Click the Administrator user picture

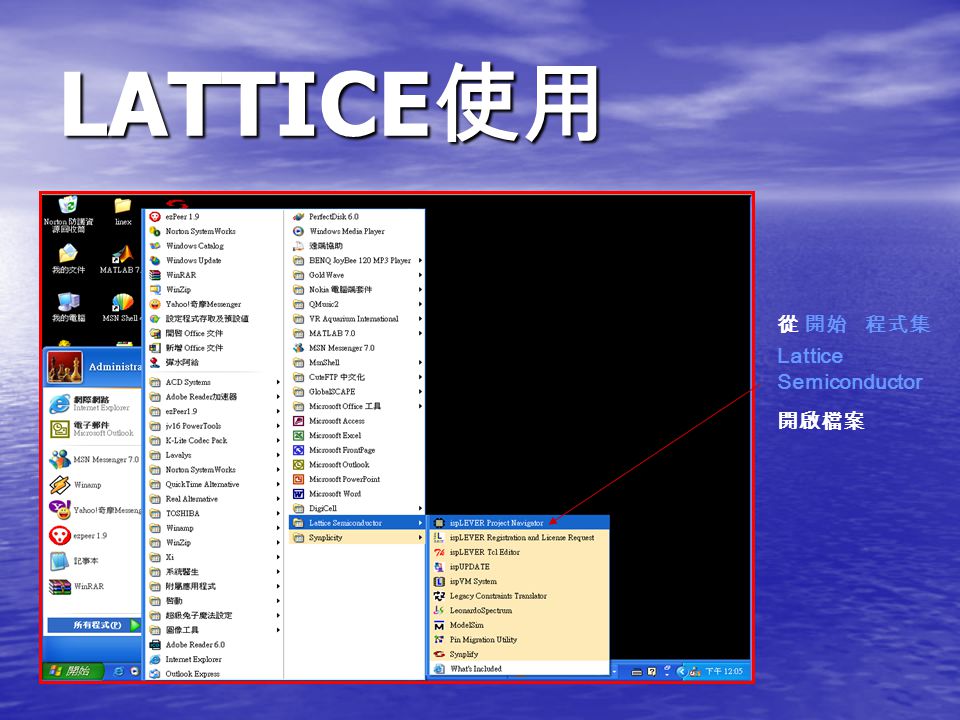point(65,367)
